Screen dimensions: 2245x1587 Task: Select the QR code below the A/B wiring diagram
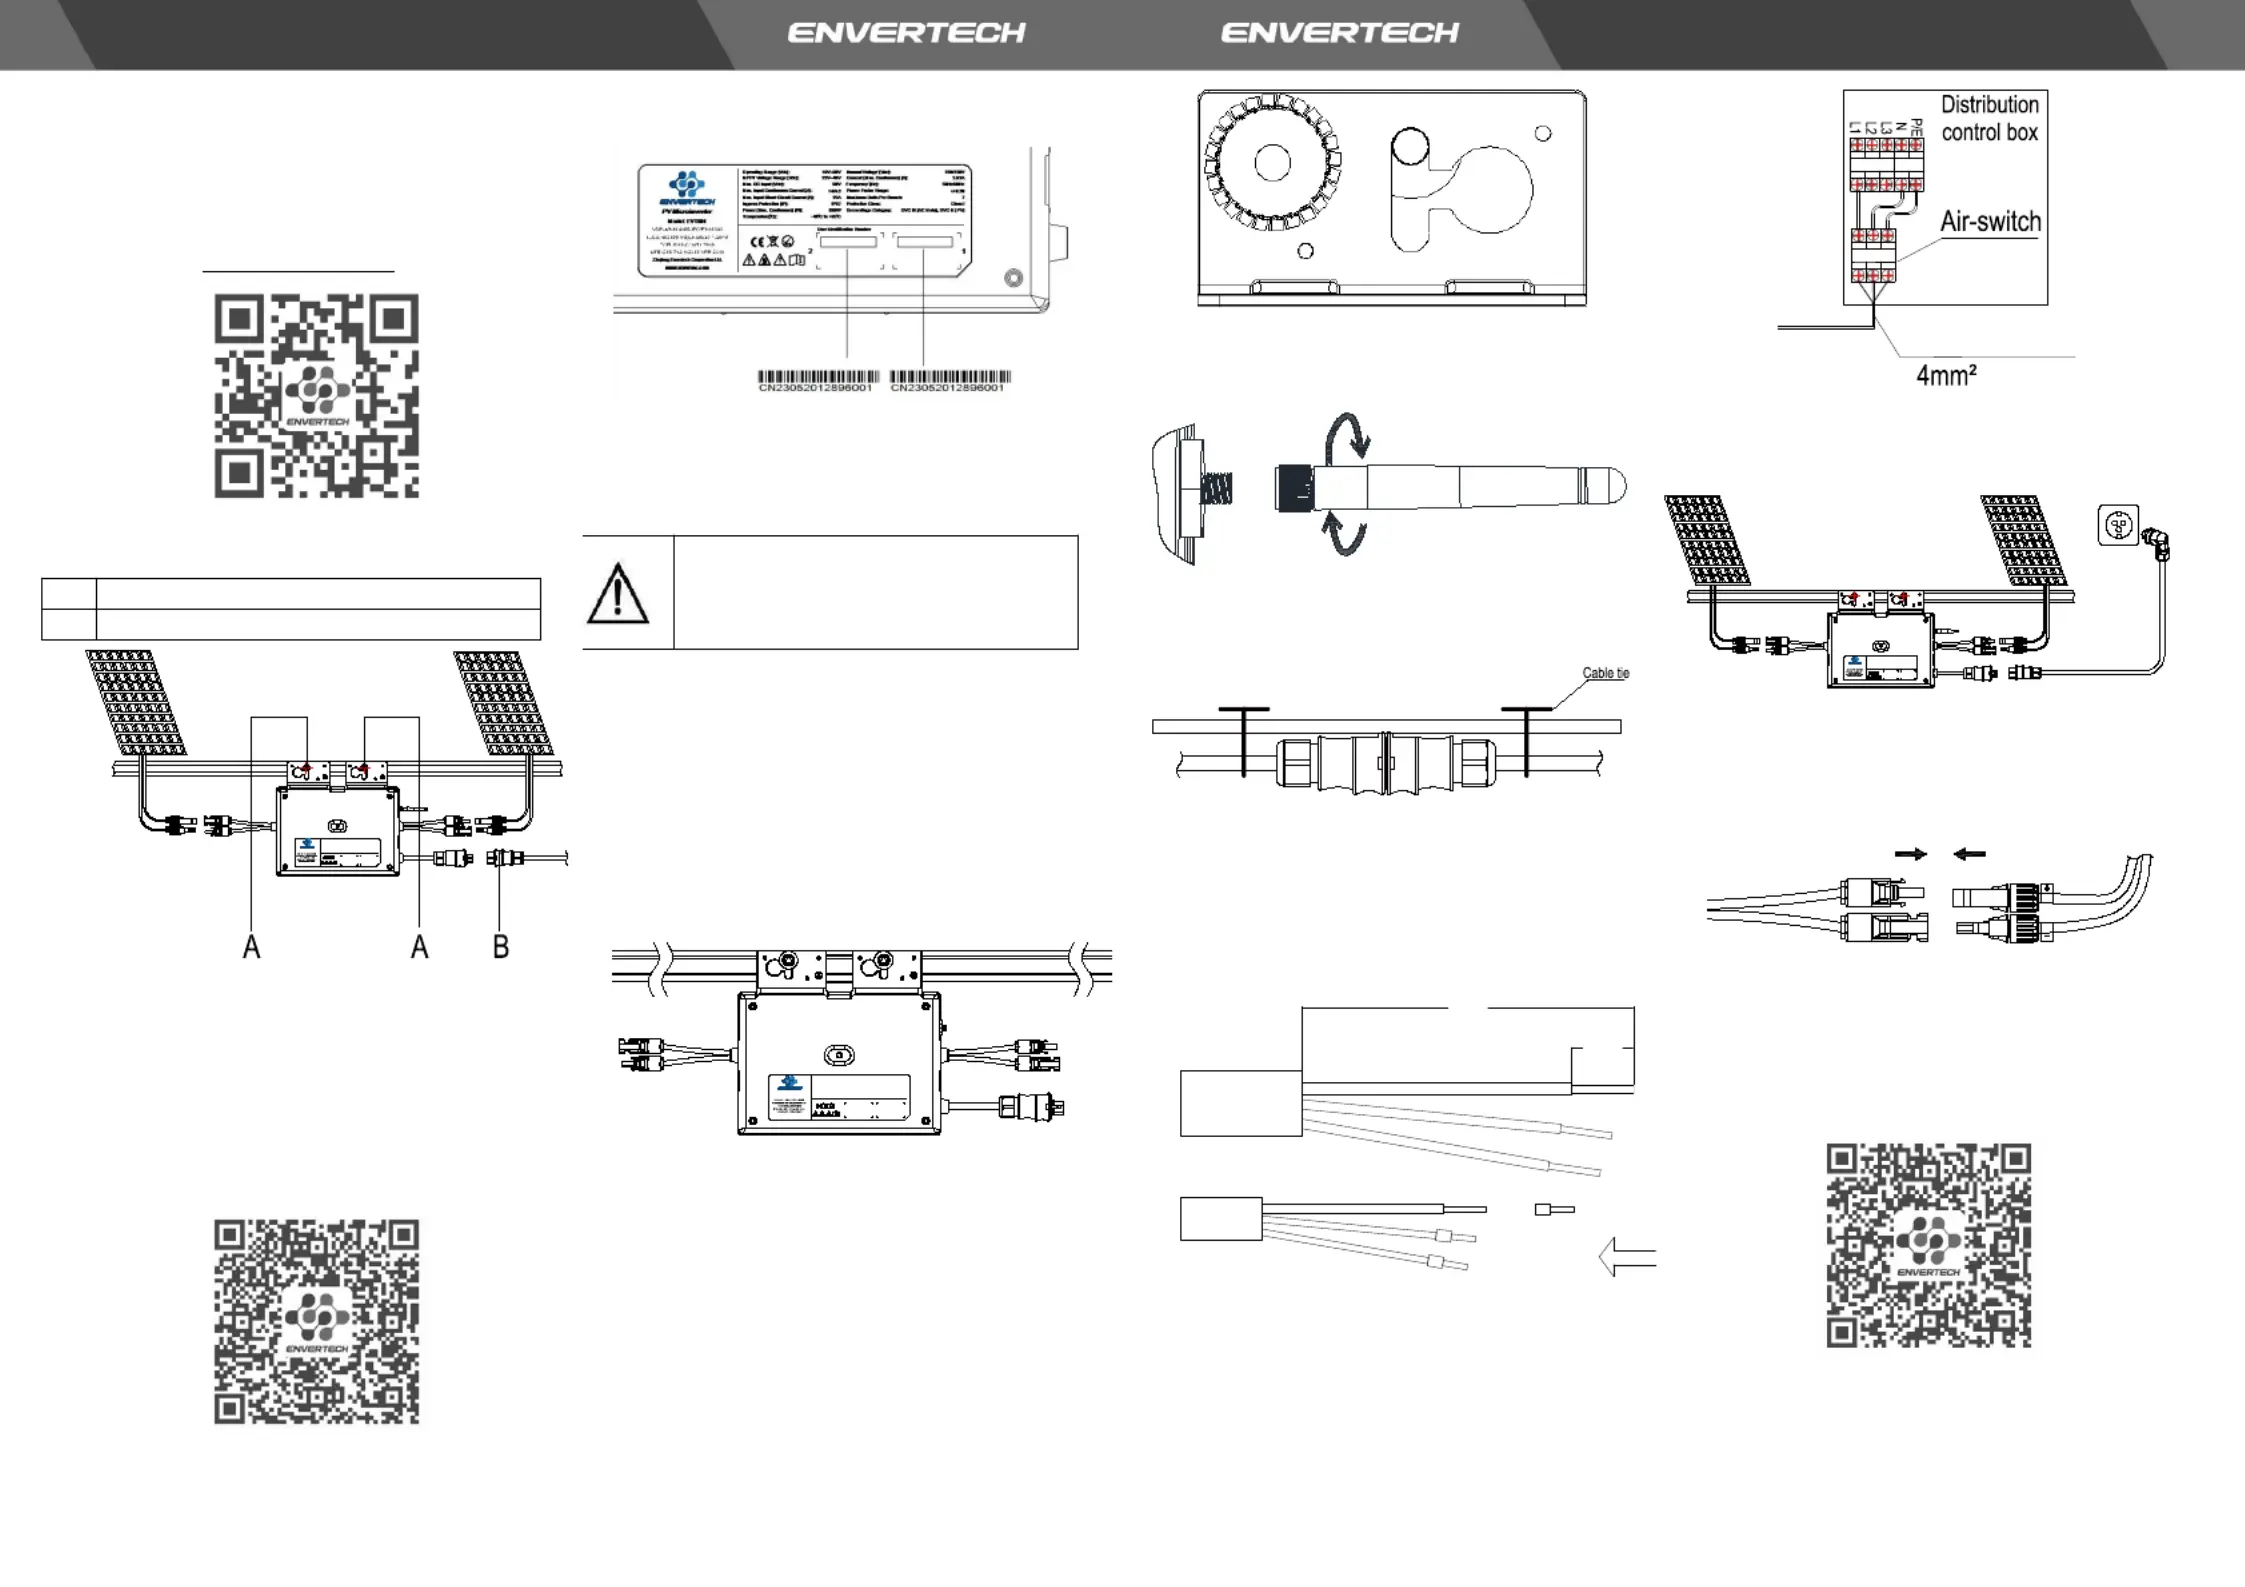click(316, 1321)
